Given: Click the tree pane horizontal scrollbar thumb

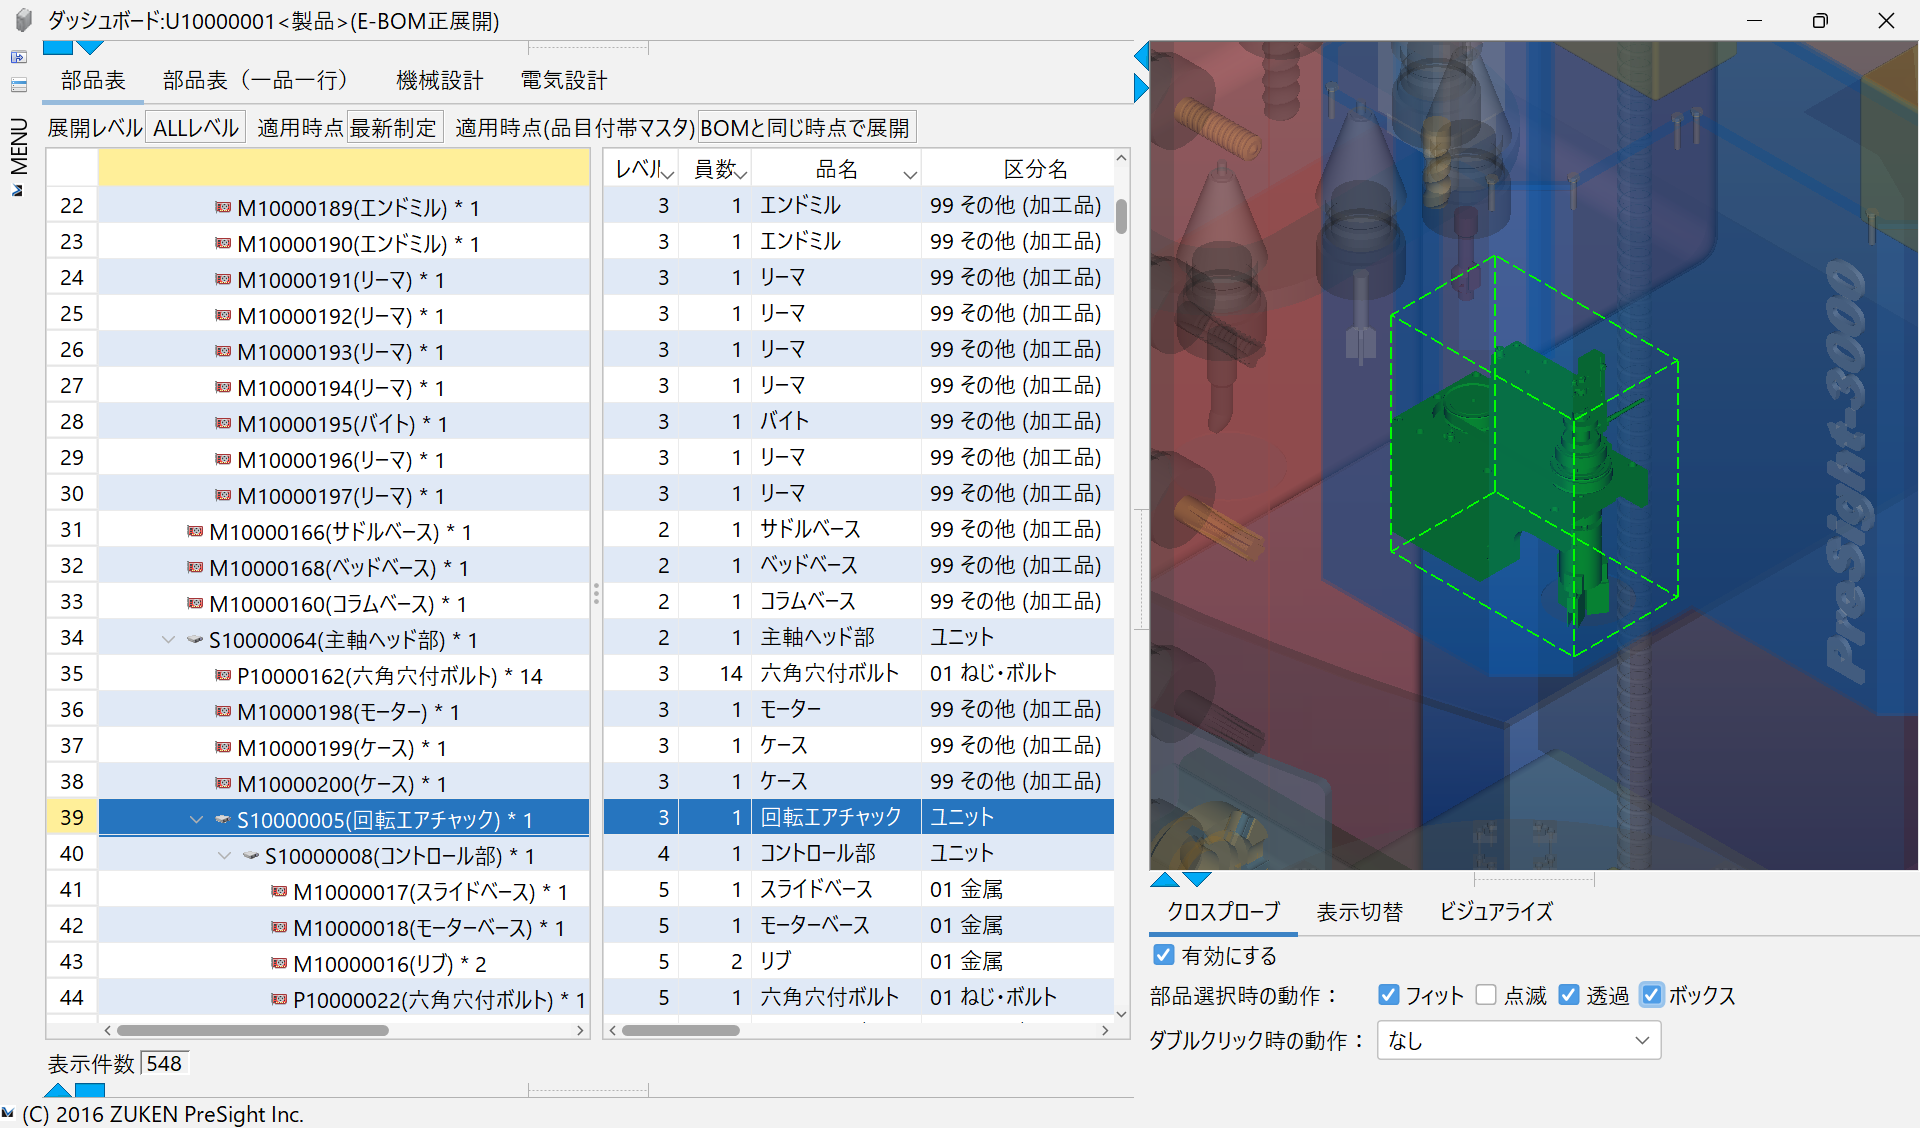Looking at the screenshot, I should click(x=252, y=1030).
